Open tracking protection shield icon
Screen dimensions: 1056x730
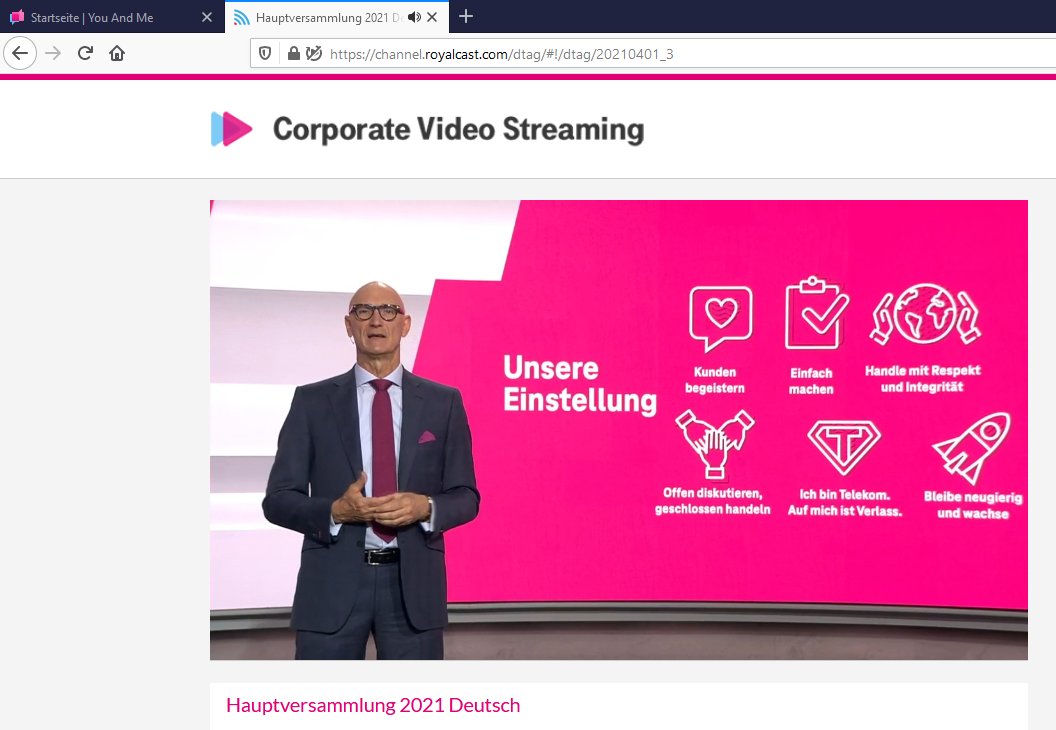265,53
